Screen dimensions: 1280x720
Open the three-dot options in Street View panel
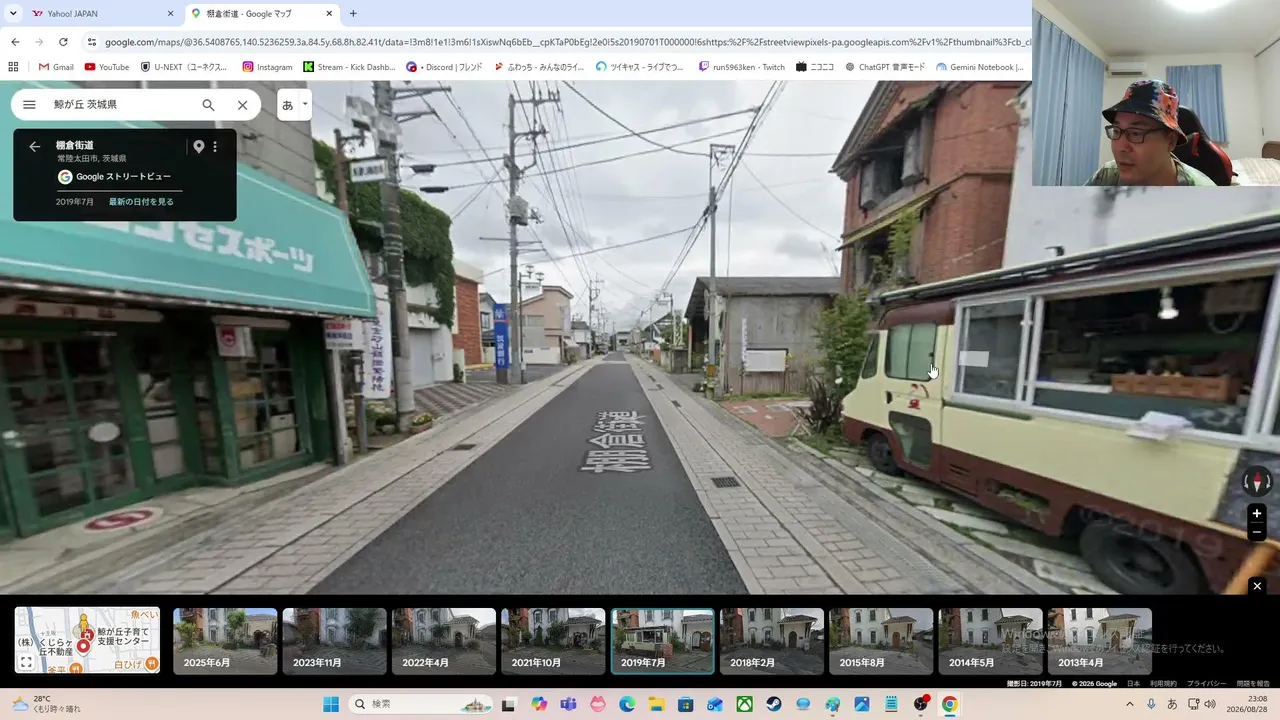tap(215, 147)
